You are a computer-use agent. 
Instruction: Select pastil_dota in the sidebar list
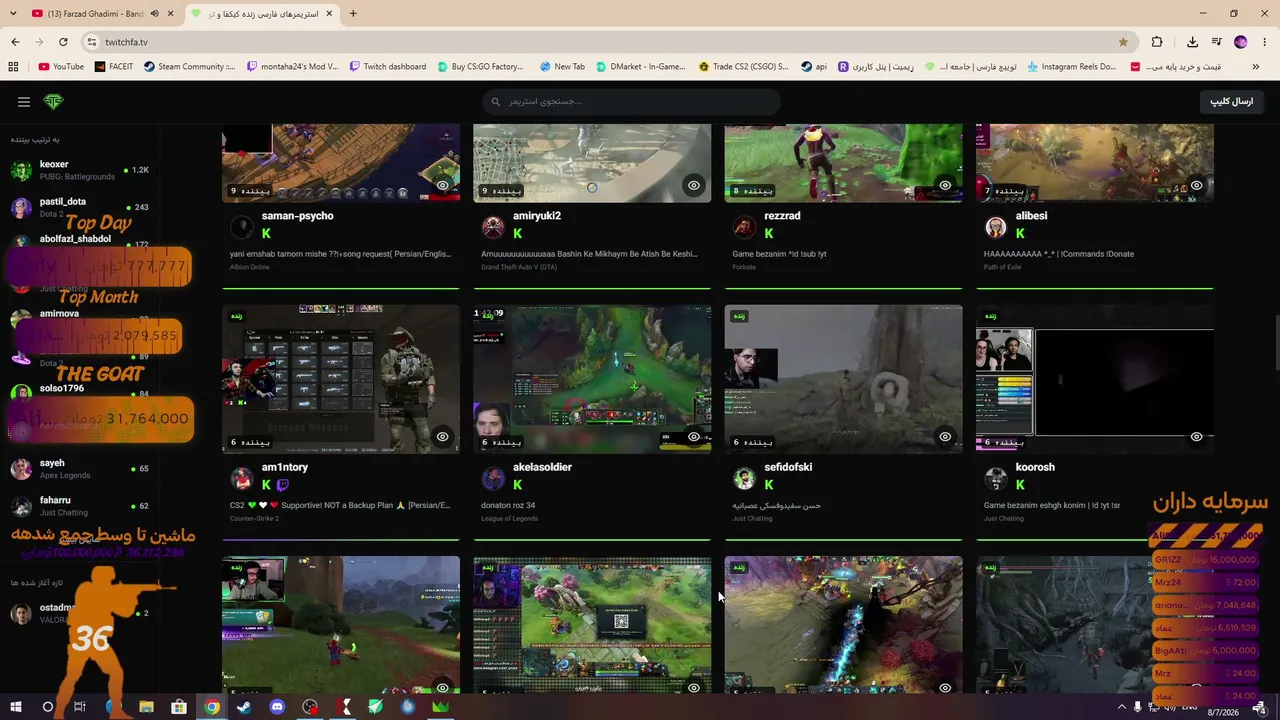(x=80, y=207)
